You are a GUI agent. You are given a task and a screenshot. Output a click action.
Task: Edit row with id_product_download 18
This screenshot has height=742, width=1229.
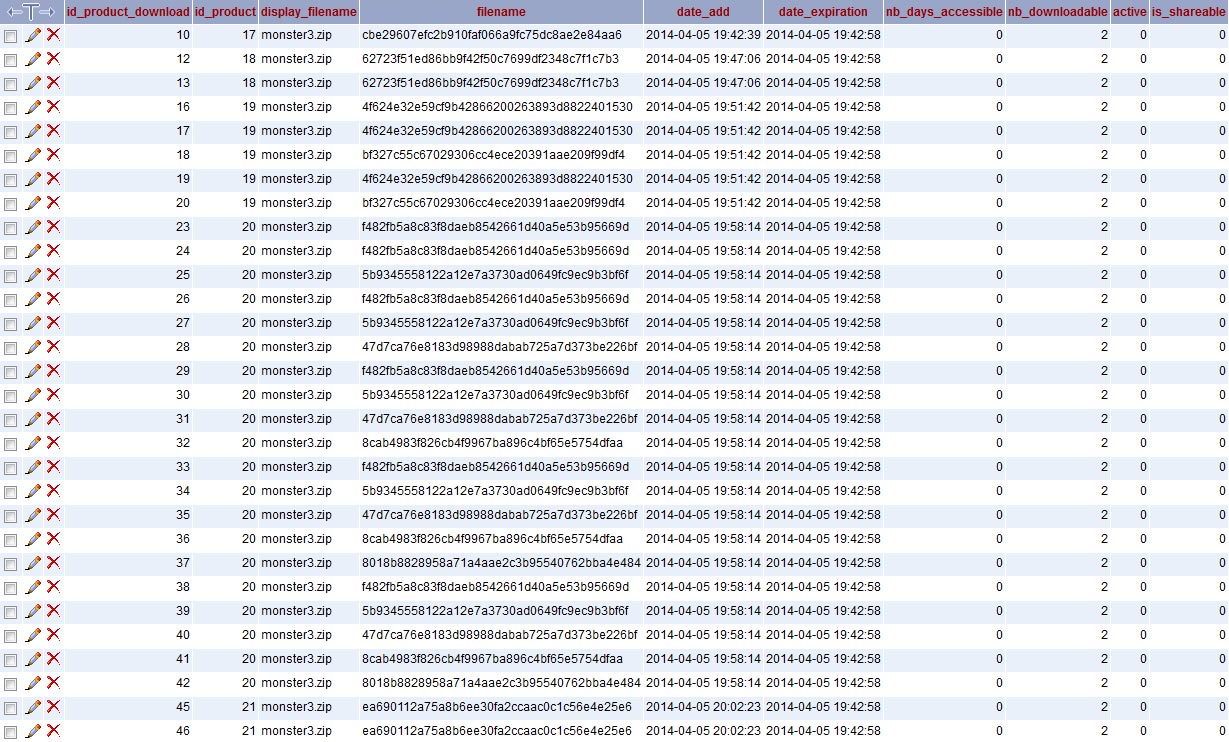tap(33, 155)
